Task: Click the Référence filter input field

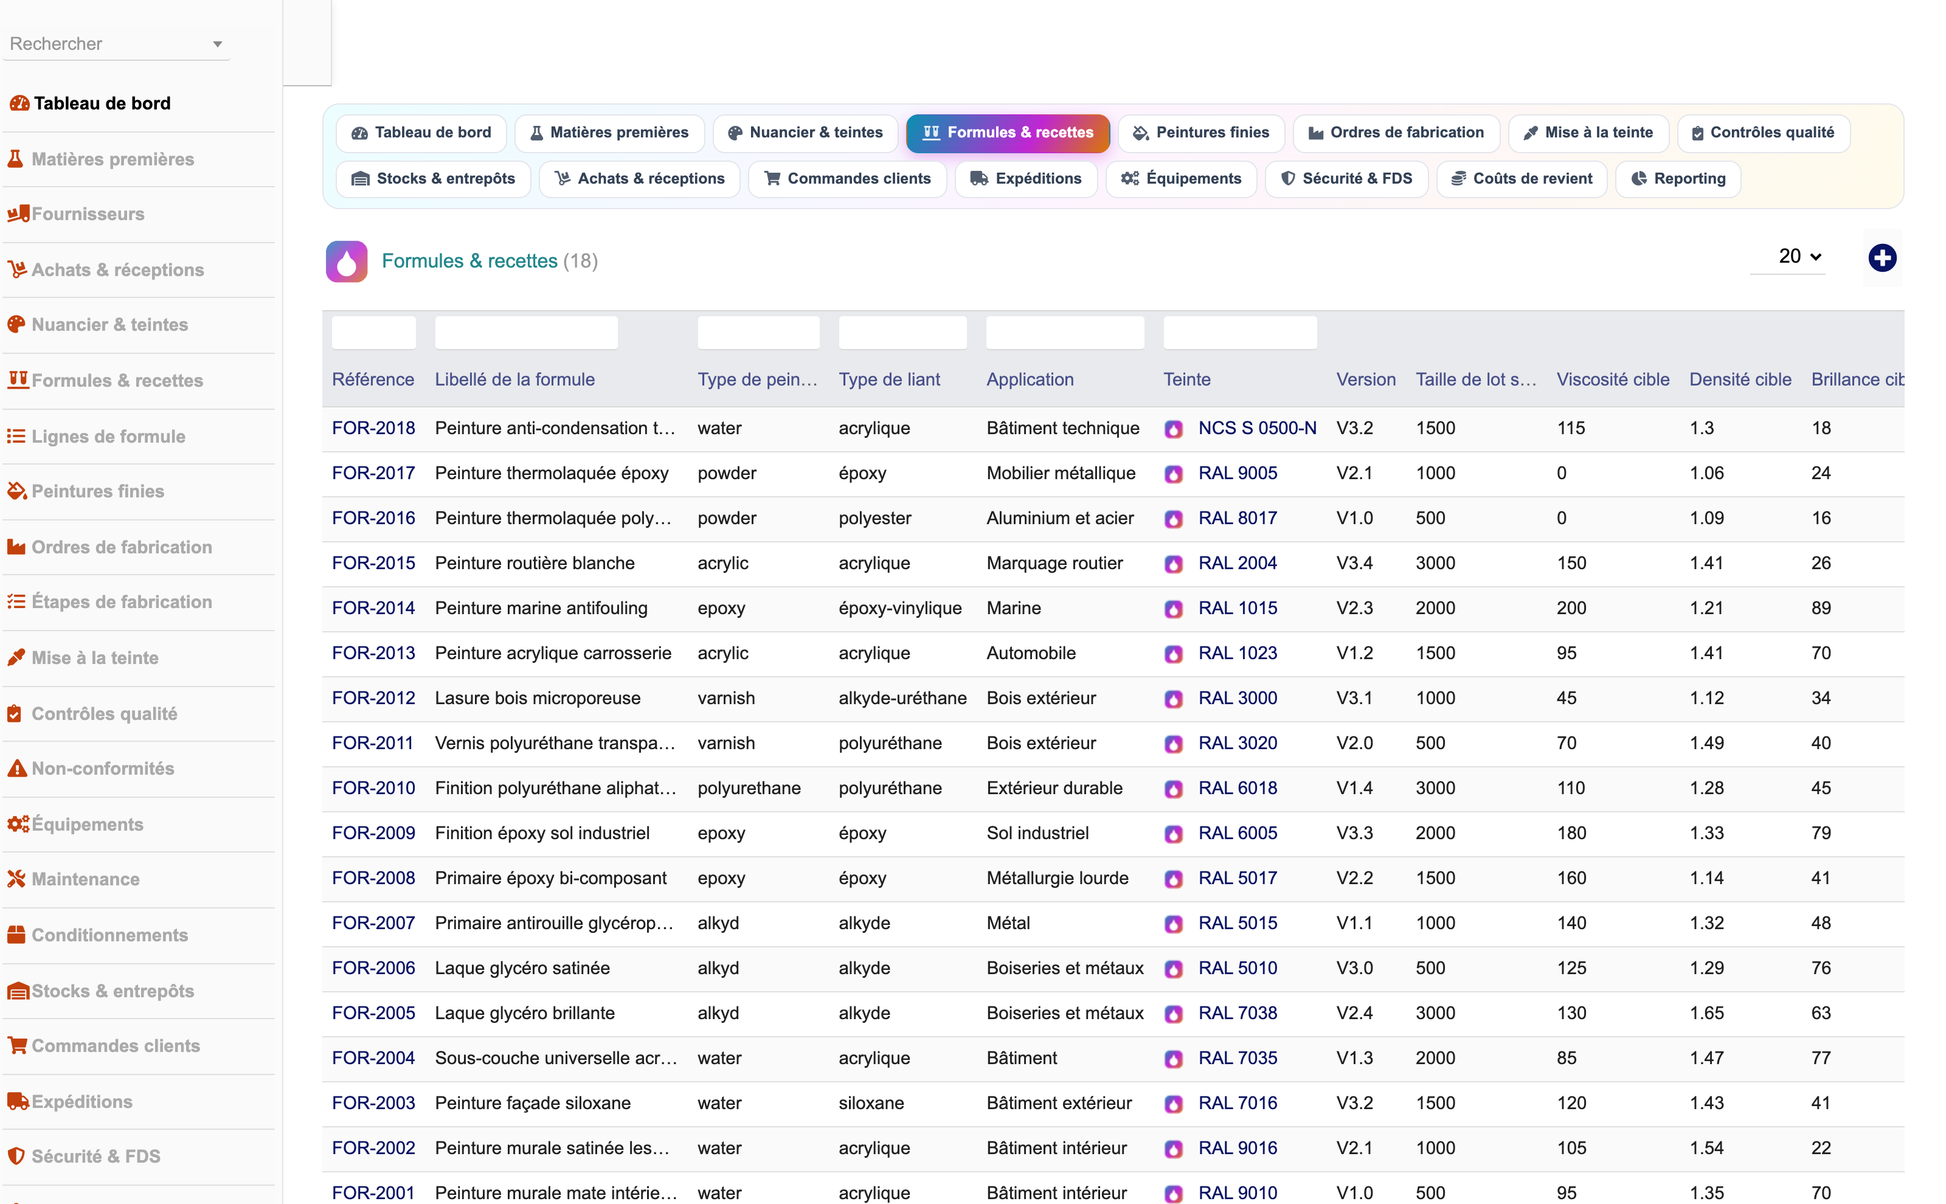Action: 374,332
